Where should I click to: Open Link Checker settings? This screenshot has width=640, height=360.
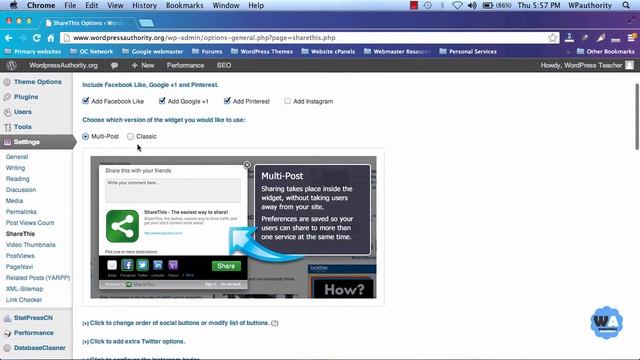pos(24,300)
